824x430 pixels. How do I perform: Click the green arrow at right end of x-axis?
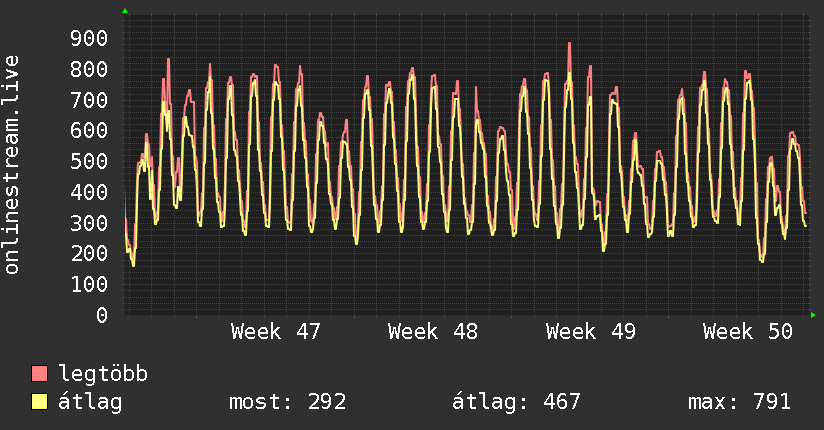click(813, 315)
